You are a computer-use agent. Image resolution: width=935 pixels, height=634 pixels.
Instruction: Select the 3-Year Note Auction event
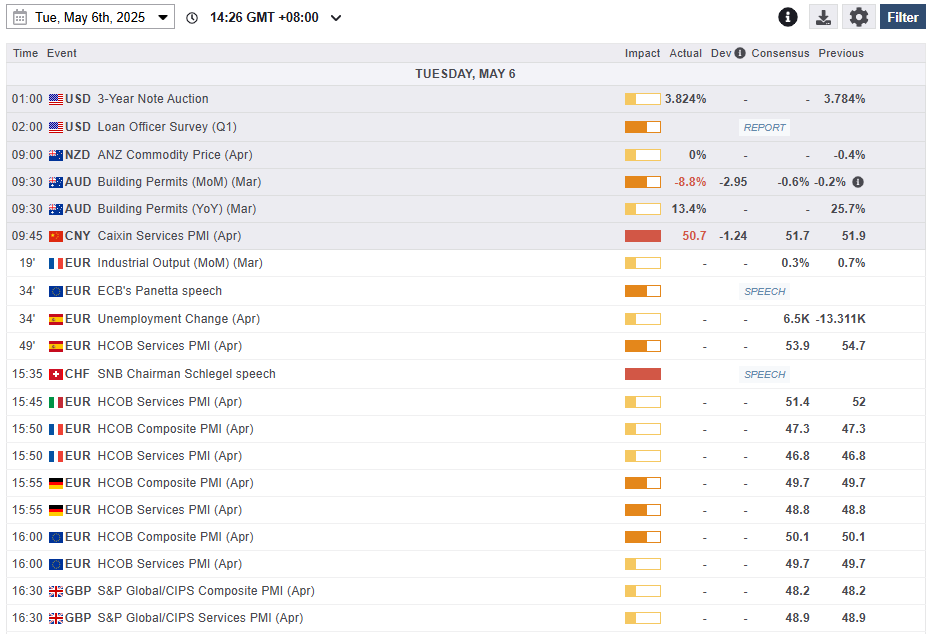click(153, 99)
